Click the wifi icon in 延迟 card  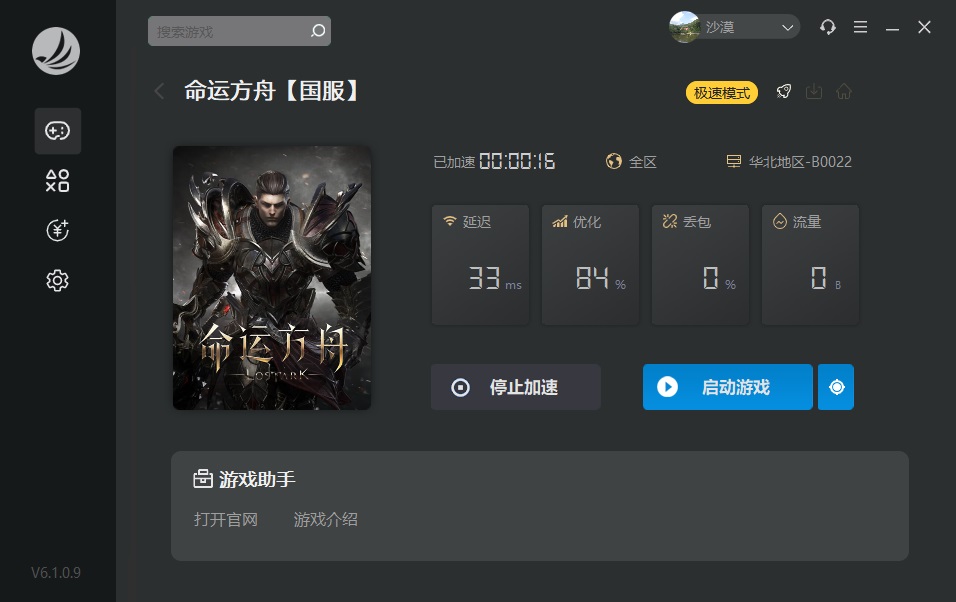pyautogui.click(x=450, y=221)
